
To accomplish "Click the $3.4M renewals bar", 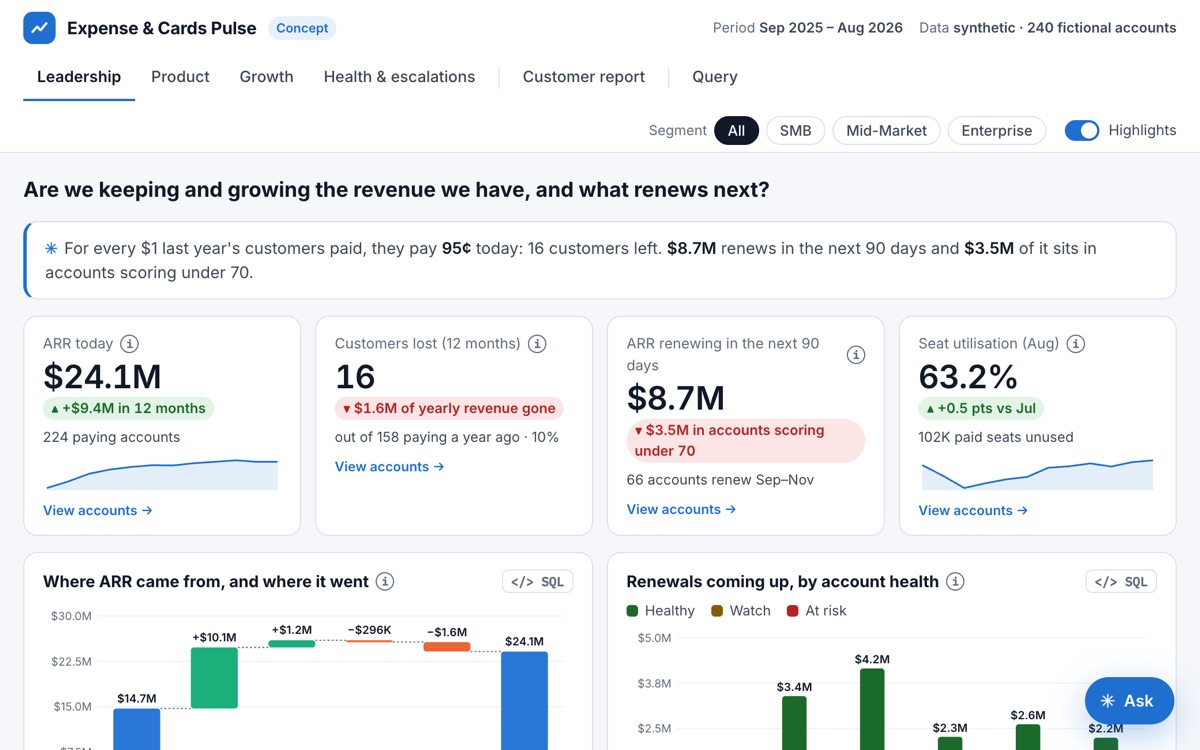I will pos(794,723).
